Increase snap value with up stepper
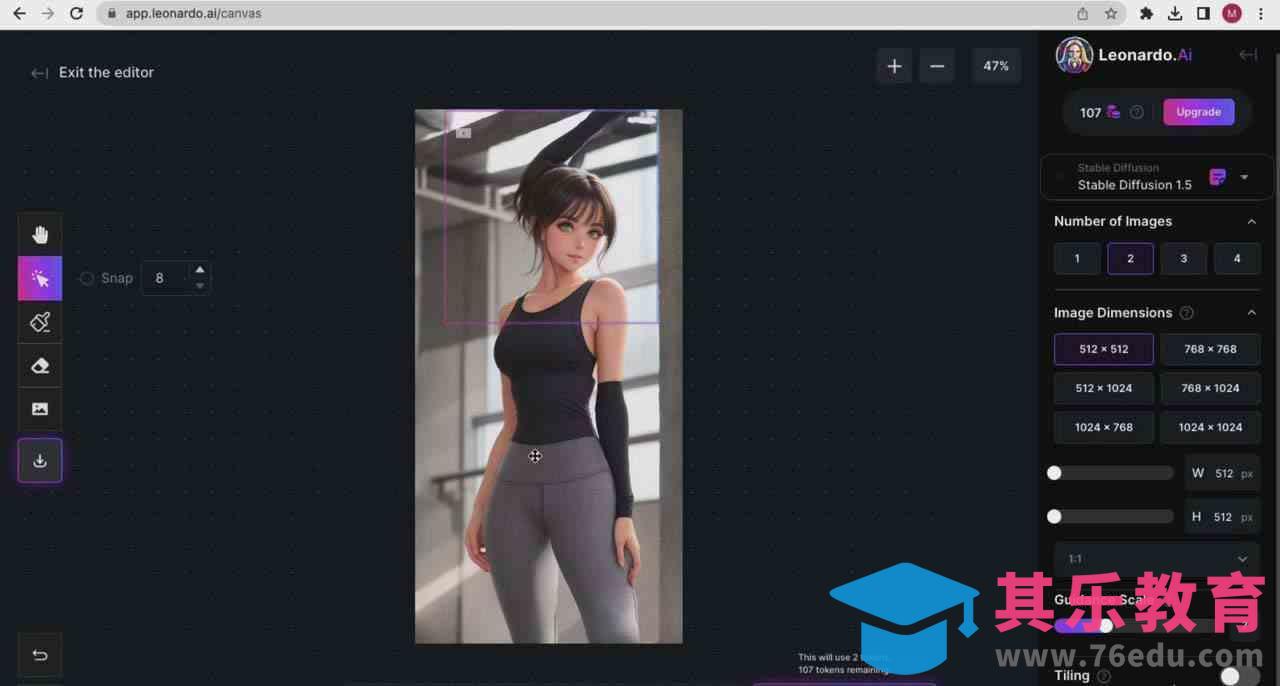1280x686 pixels. [x=200, y=270]
